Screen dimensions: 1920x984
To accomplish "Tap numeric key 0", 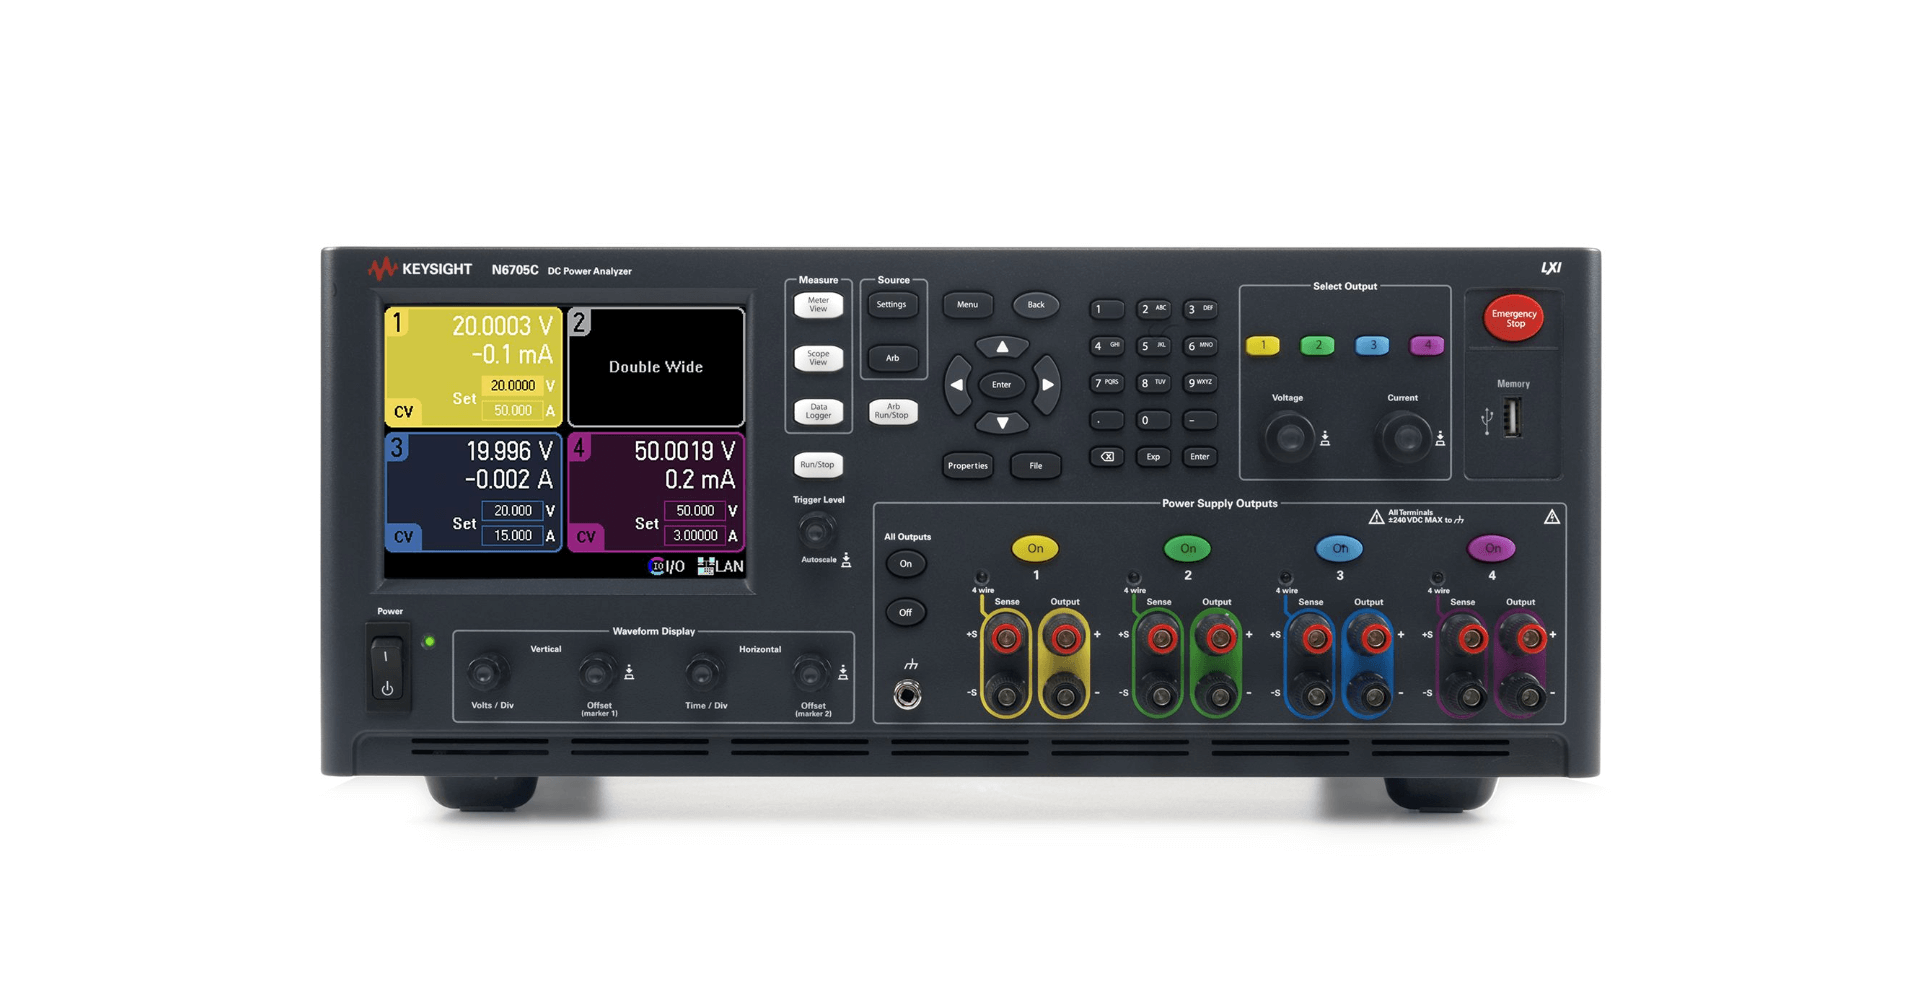I will 1153,420.
